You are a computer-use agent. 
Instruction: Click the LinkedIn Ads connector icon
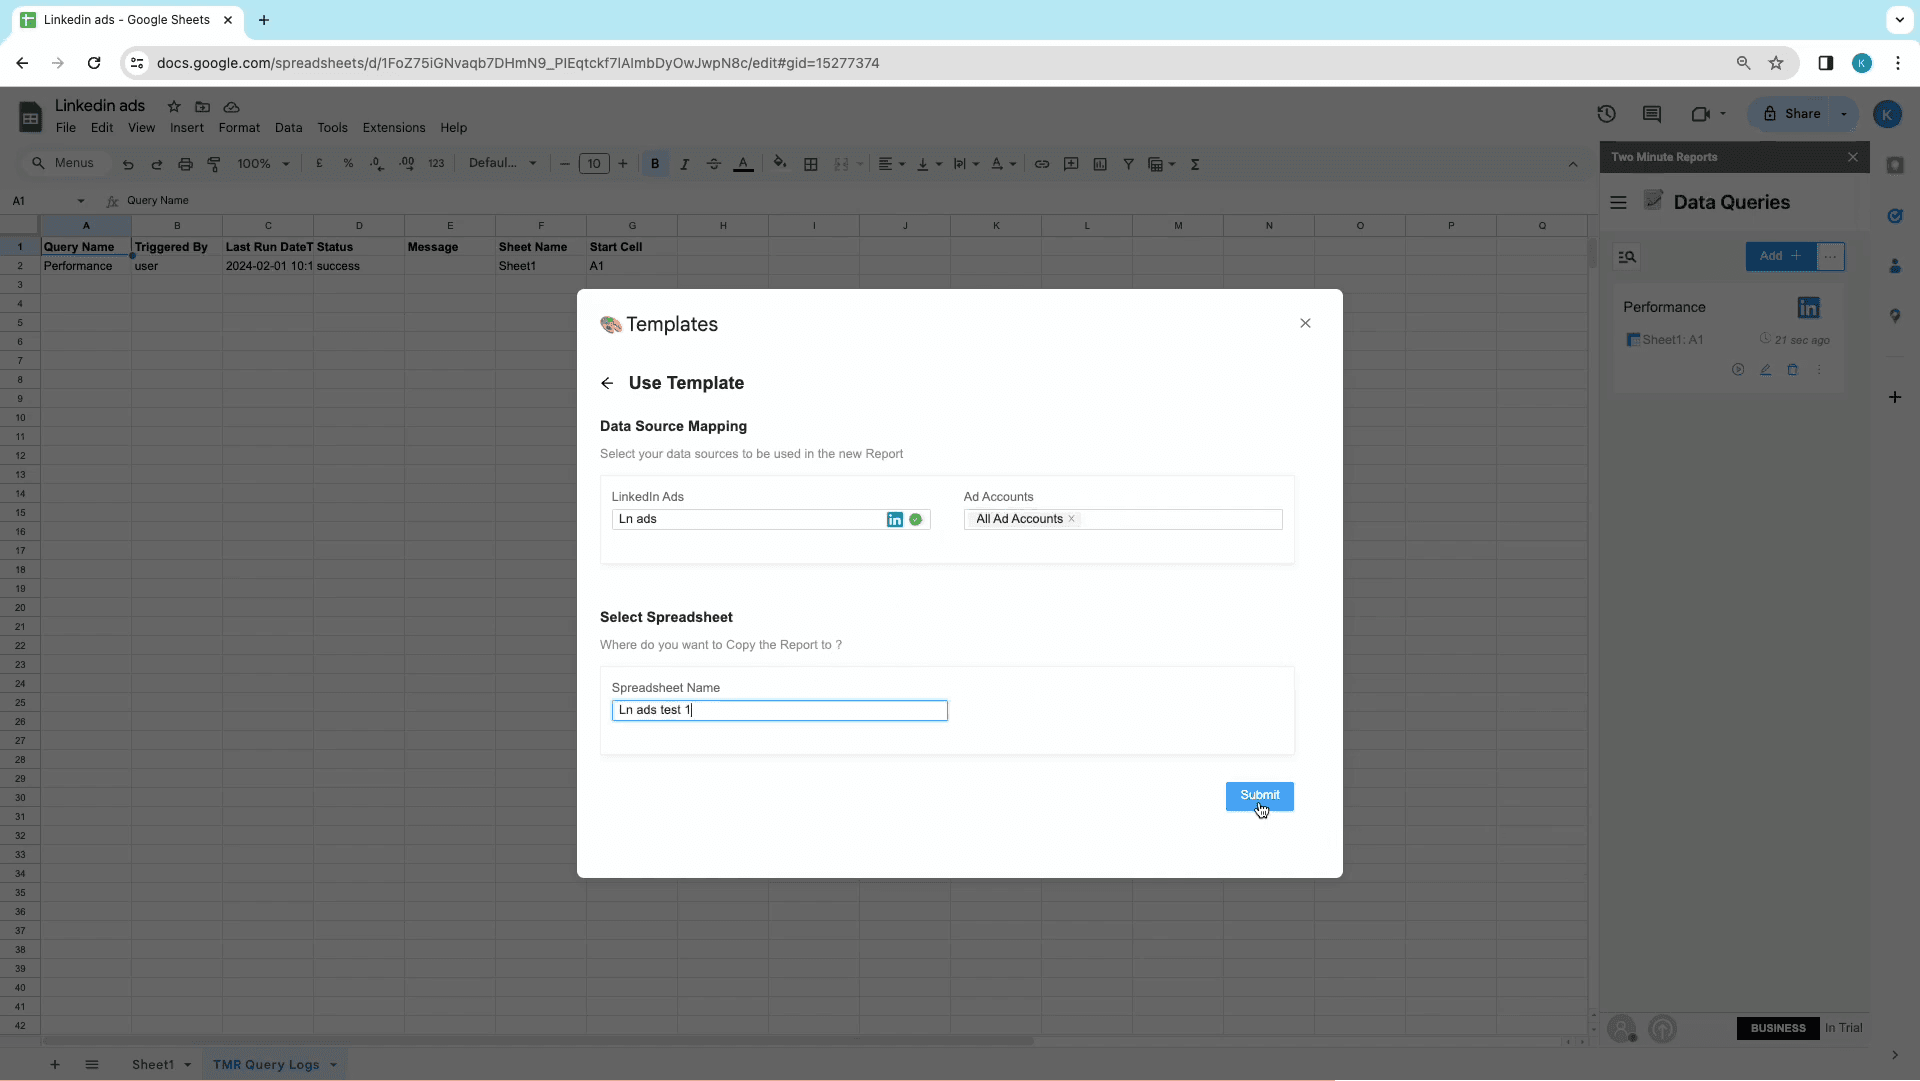(x=895, y=518)
